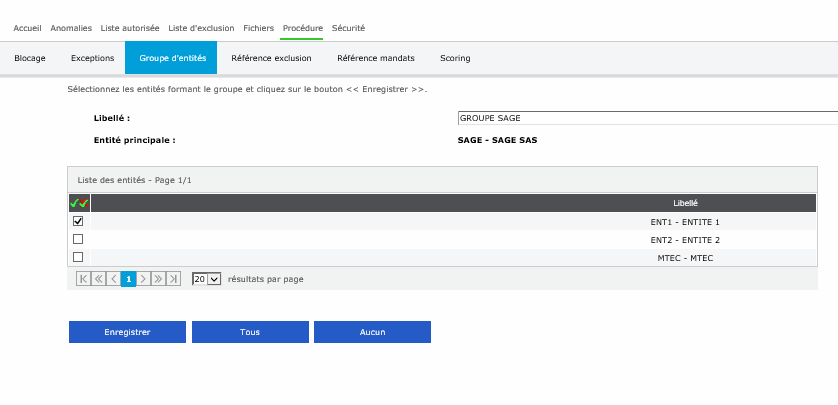
Task: Switch to the Référence exclusion tab
Action: point(271,58)
